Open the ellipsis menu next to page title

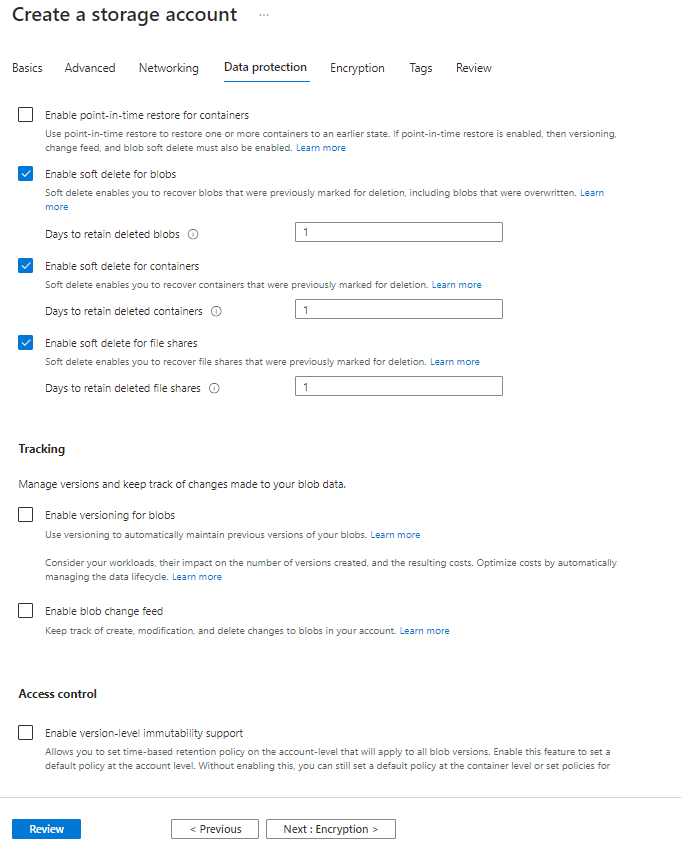(264, 15)
